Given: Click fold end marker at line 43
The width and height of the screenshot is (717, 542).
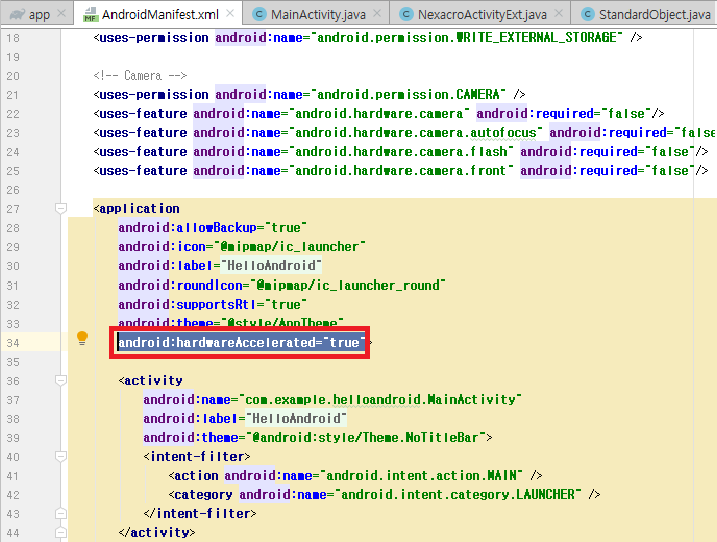Looking at the screenshot, I should [60, 513].
